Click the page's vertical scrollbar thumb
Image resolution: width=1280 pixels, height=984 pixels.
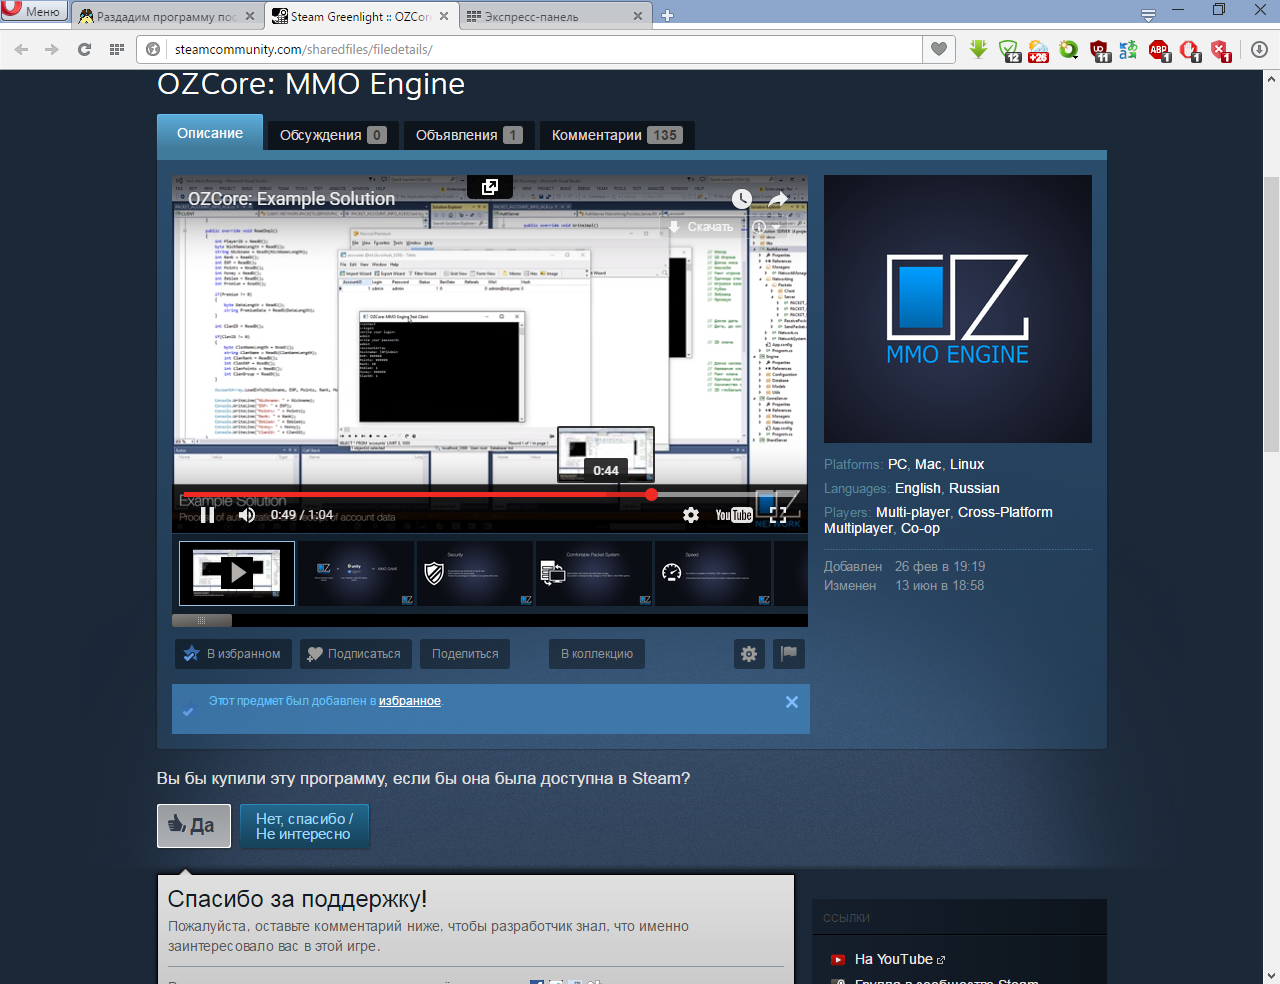pos(1271,315)
